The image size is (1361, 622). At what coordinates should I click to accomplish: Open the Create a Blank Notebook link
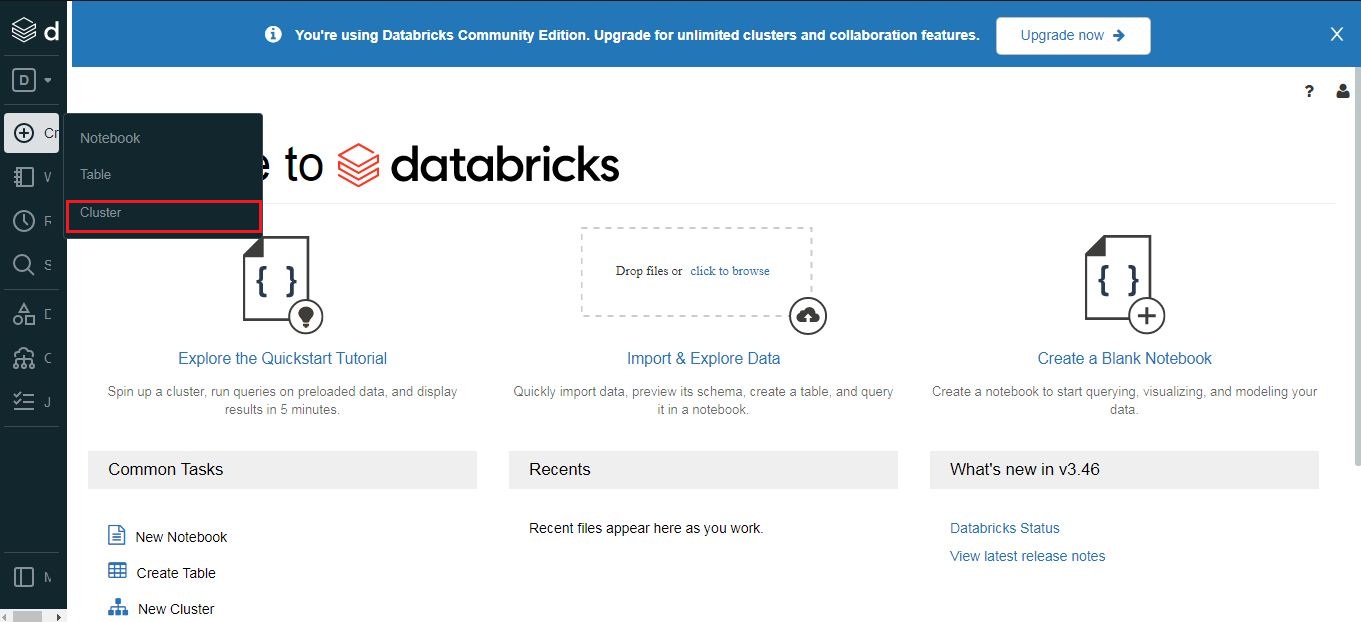click(1124, 358)
